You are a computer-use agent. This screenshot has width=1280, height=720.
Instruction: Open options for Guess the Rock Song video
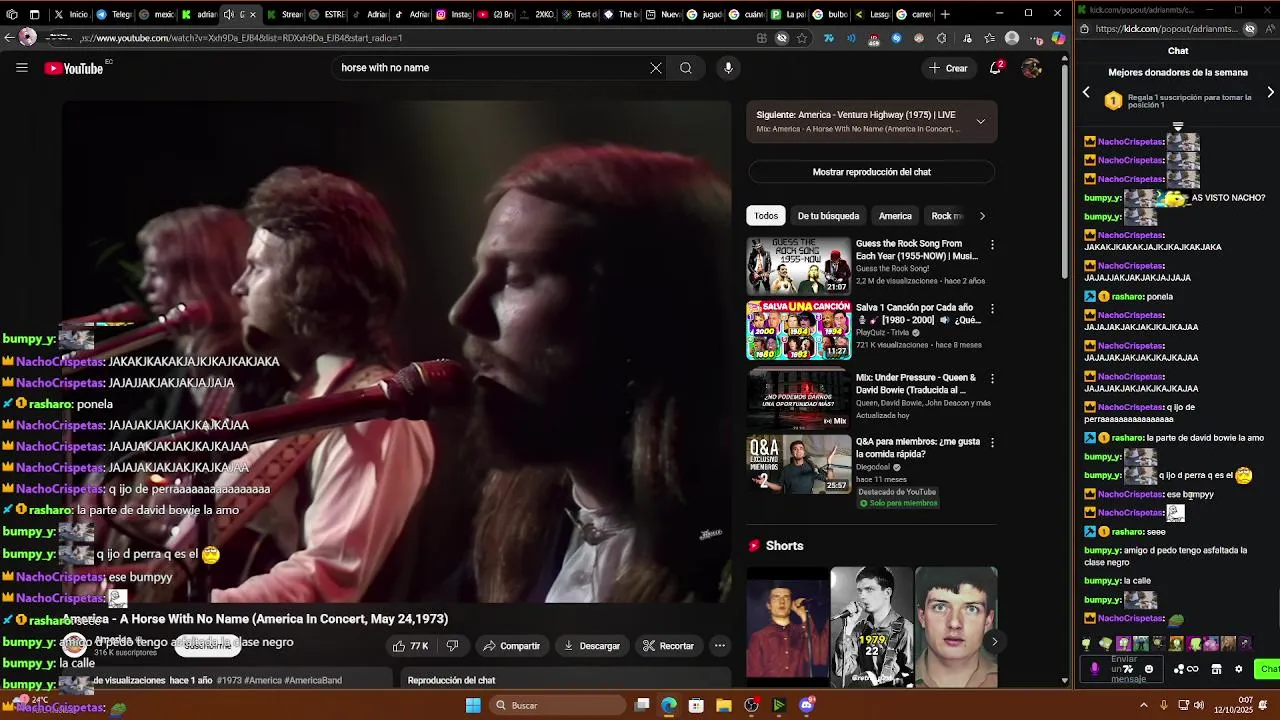click(x=992, y=245)
